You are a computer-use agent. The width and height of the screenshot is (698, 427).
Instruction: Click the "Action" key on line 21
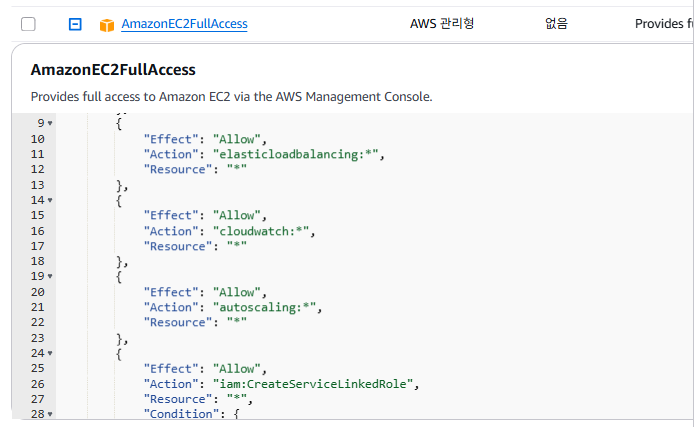171,307
